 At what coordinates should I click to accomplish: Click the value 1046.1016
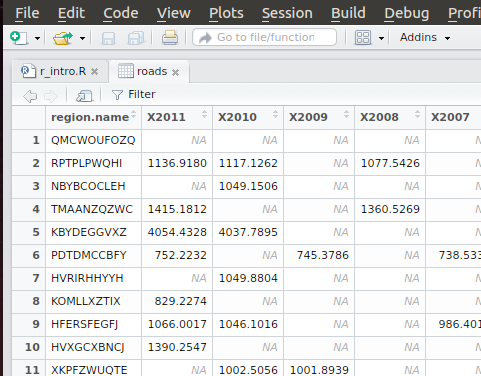pos(248,324)
